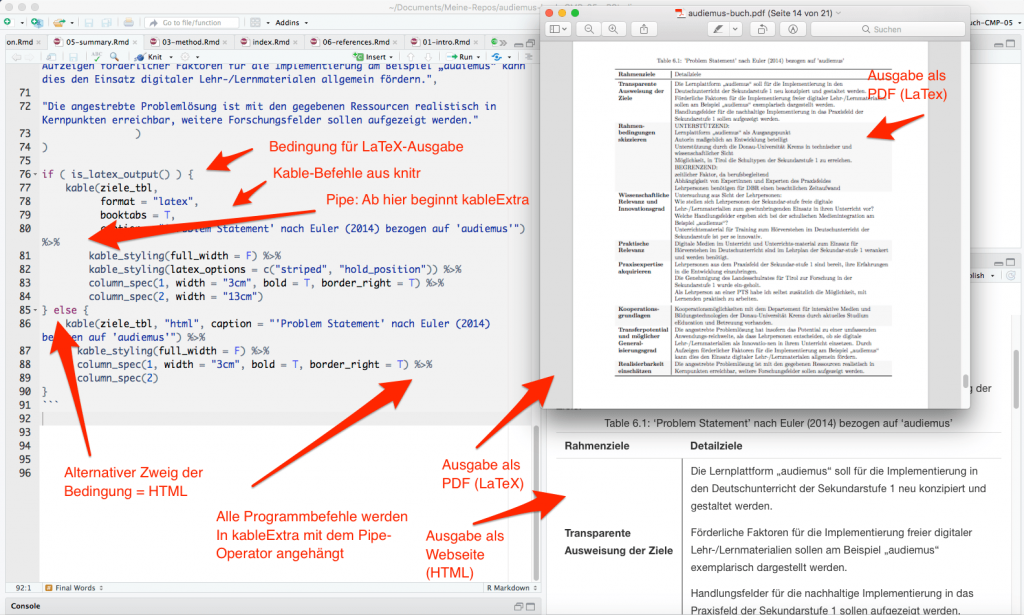1024x615 pixels.
Task: Click the Share button in Preview
Action: tap(644, 29)
